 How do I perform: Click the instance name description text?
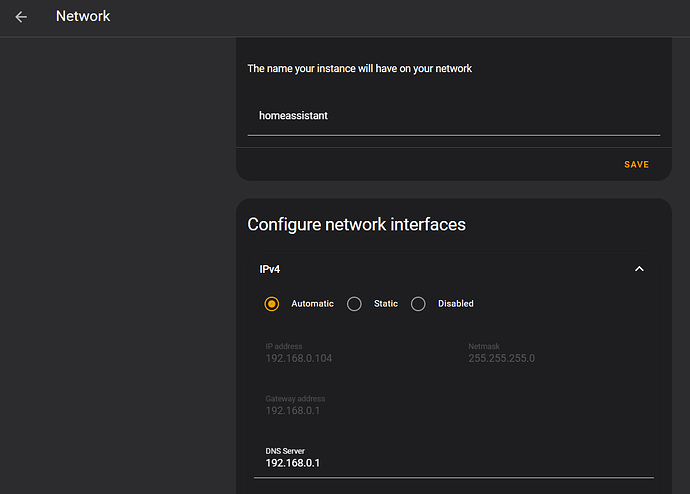(x=359, y=68)
